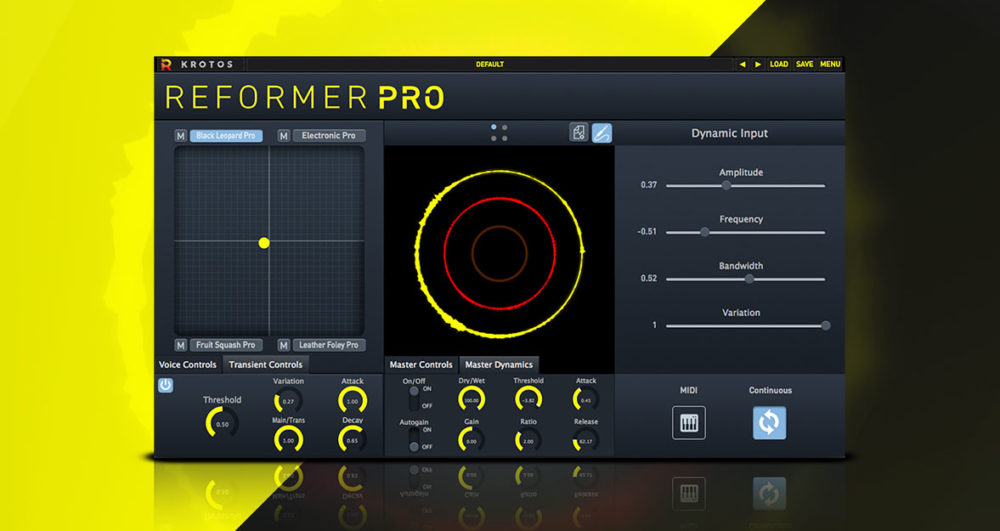1000x531 pixels.
Task: Click the Frequency value -0.51
Action: coord(647,232)
